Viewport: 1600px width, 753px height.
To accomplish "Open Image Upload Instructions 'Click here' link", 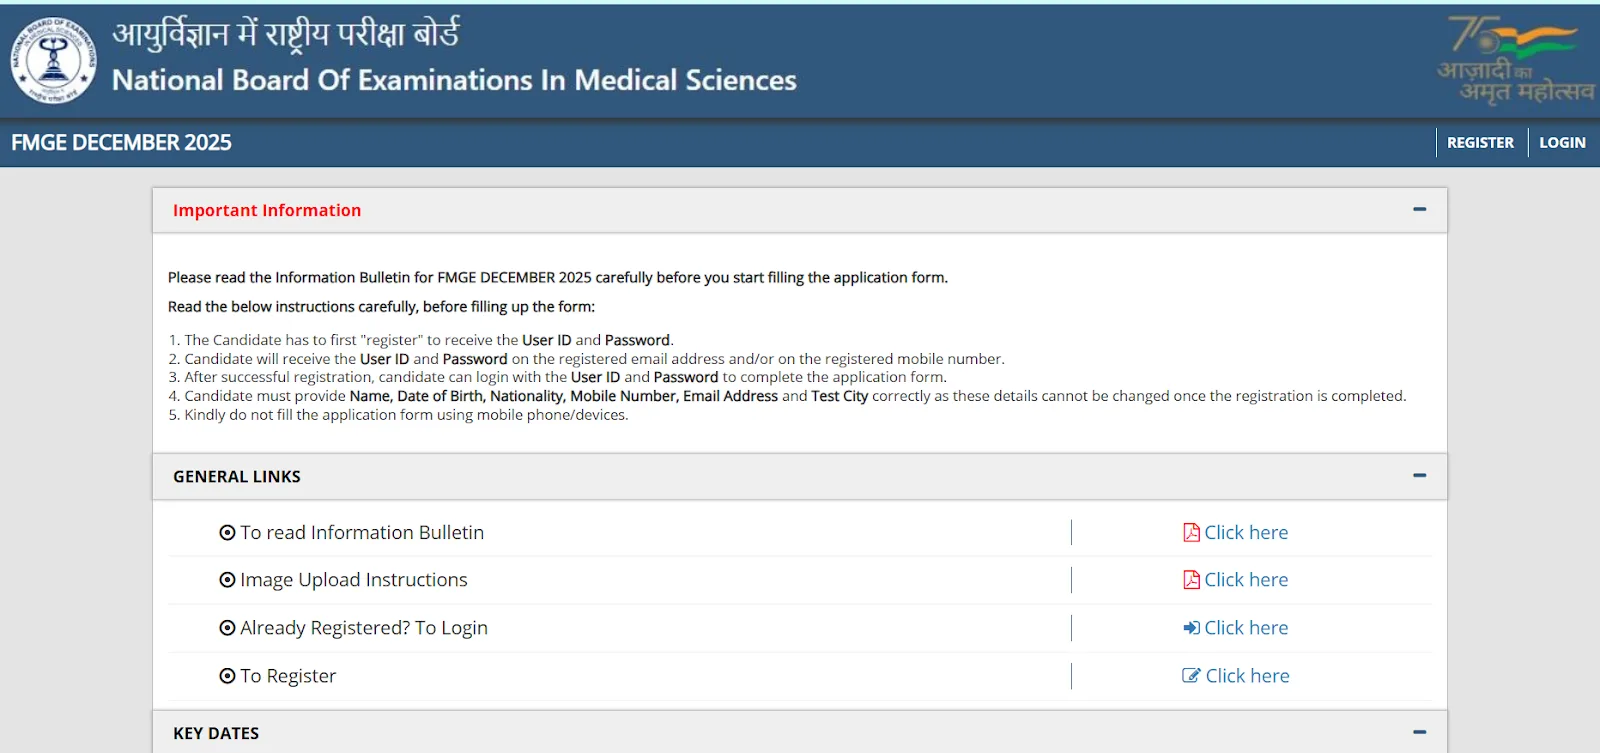I will [1246, 580].
